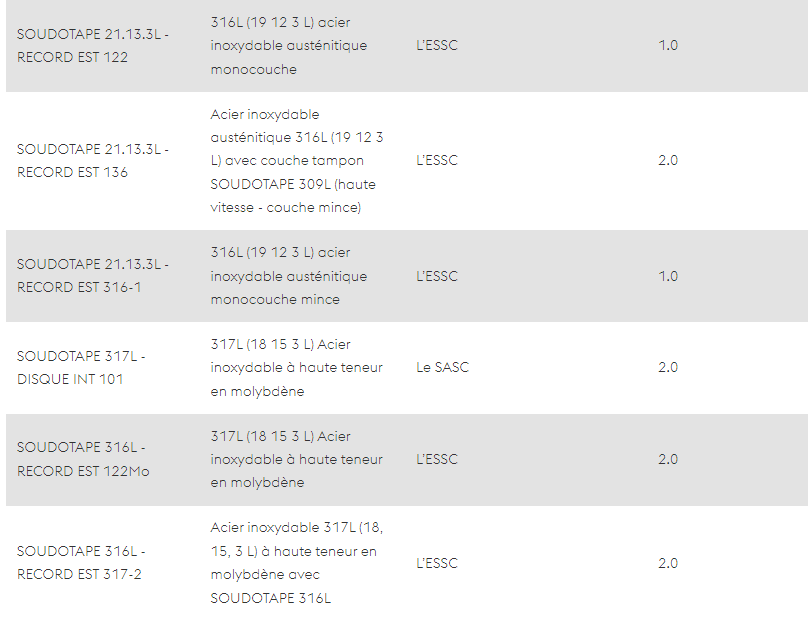Screen dimensions: 808x619
Task: Select the 316L monocouche description in first row
Action: pos(289,45)
